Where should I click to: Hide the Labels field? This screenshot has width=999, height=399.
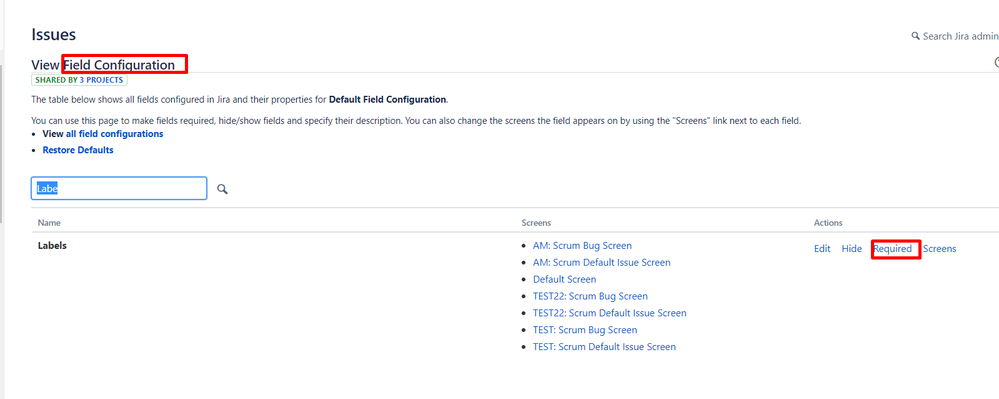coord(851,249)
